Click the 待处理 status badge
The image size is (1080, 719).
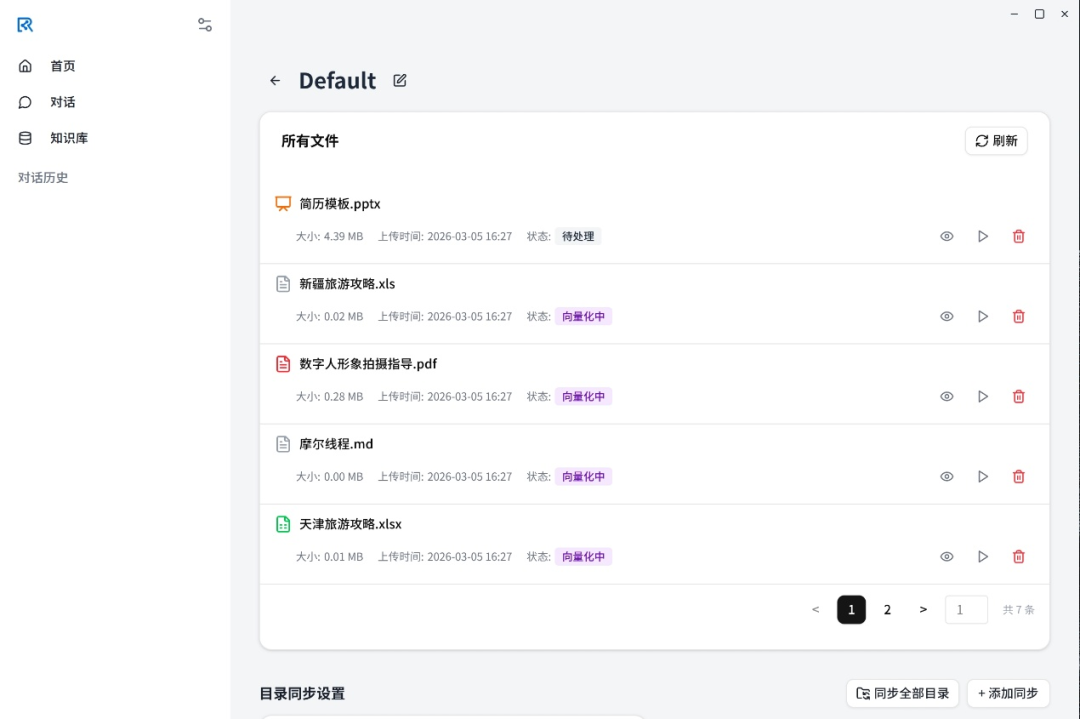click(x=578, y=236)
